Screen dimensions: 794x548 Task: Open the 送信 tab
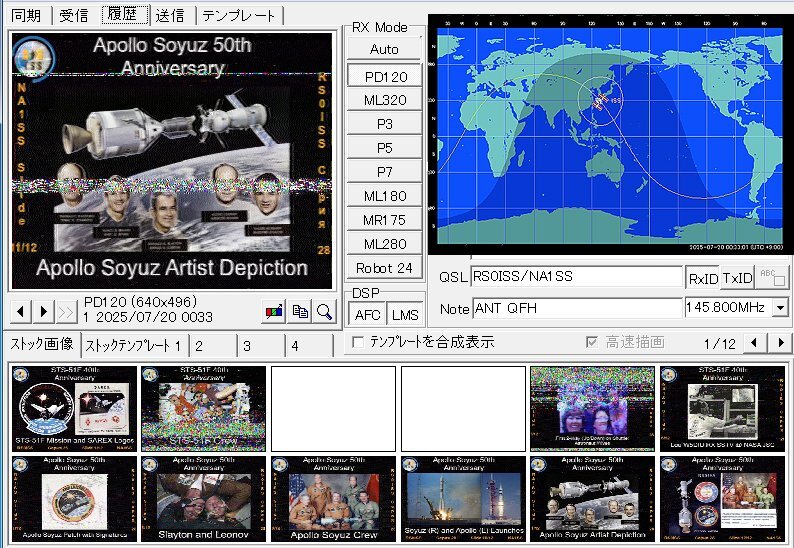170,15
